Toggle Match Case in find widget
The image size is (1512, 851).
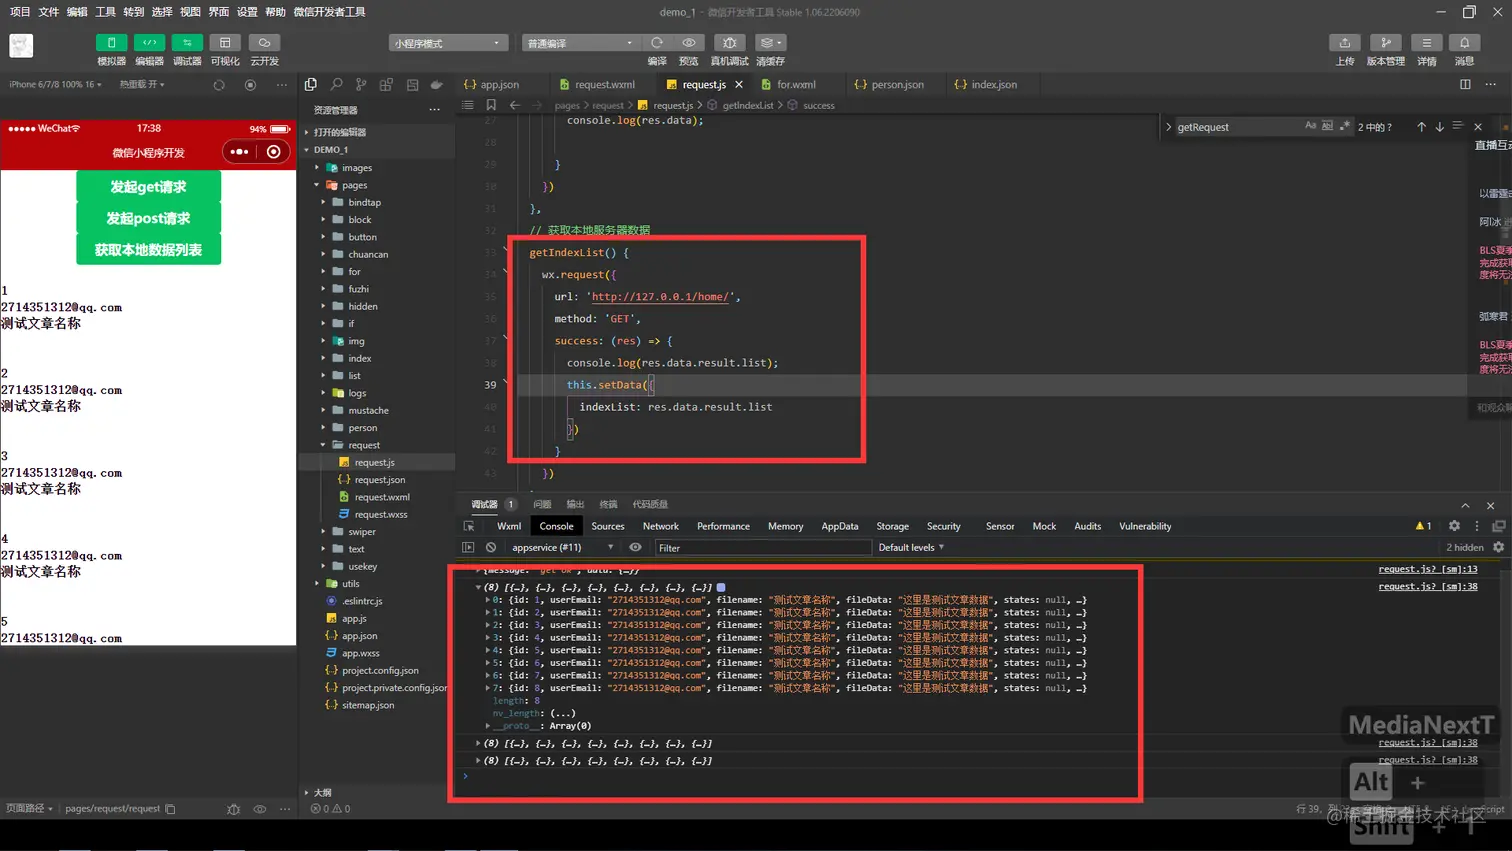pyautogui.click(x=1310, y=126)
